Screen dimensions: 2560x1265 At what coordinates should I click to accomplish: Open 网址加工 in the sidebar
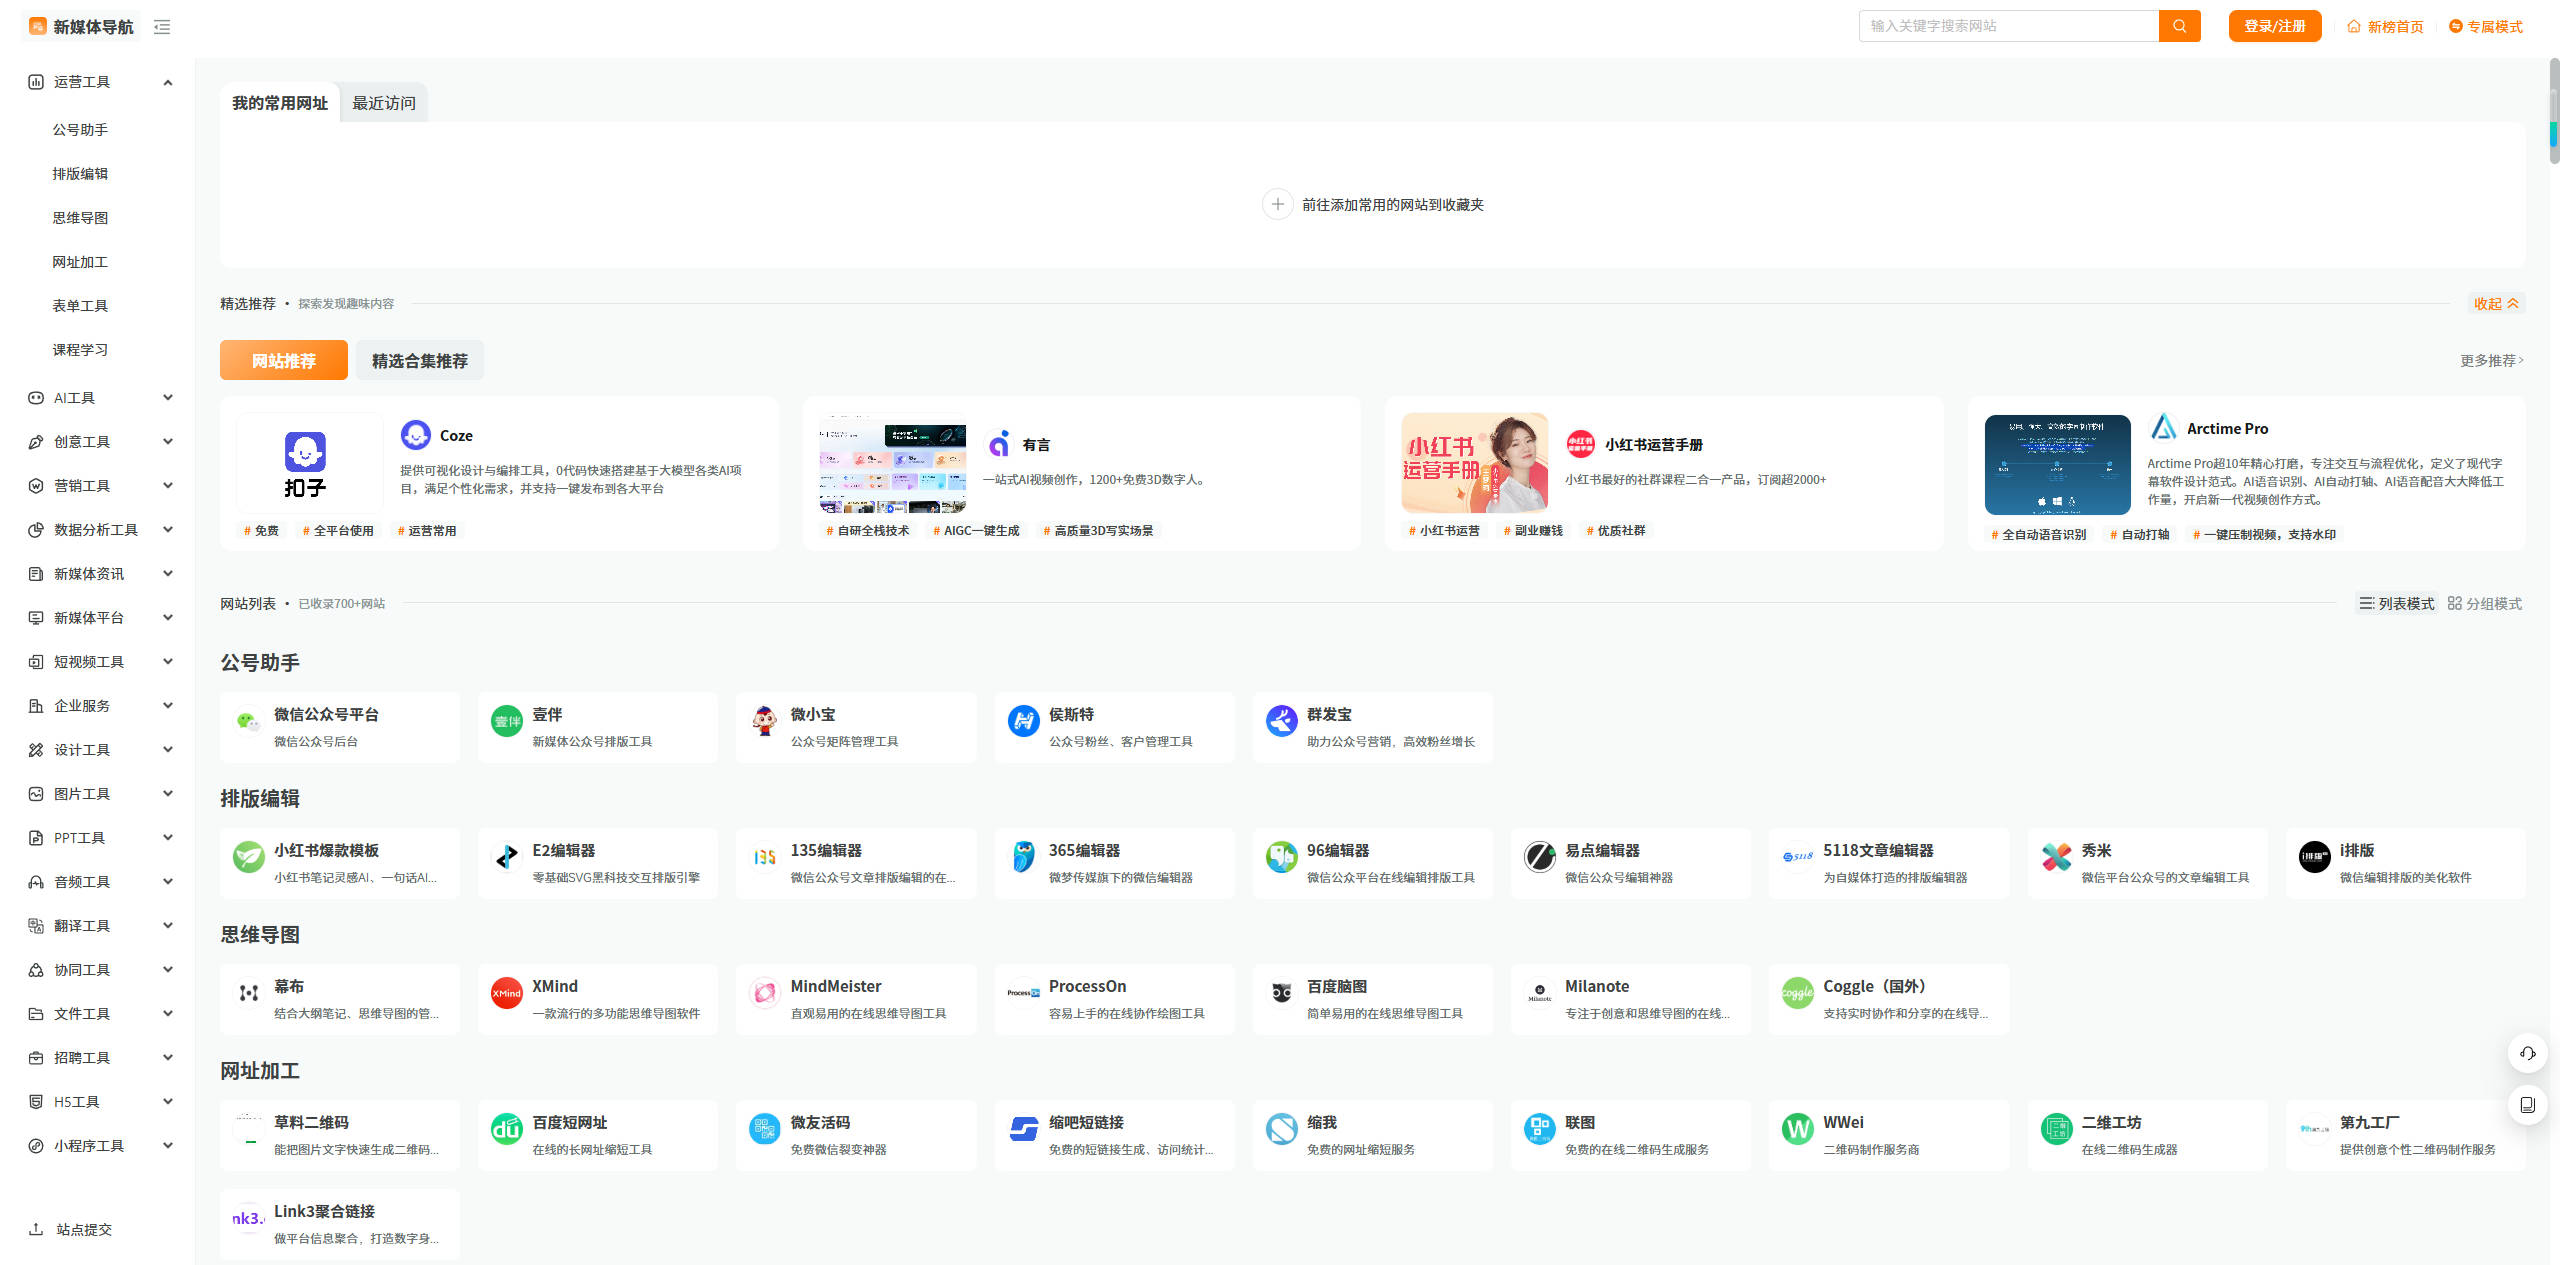80,262
